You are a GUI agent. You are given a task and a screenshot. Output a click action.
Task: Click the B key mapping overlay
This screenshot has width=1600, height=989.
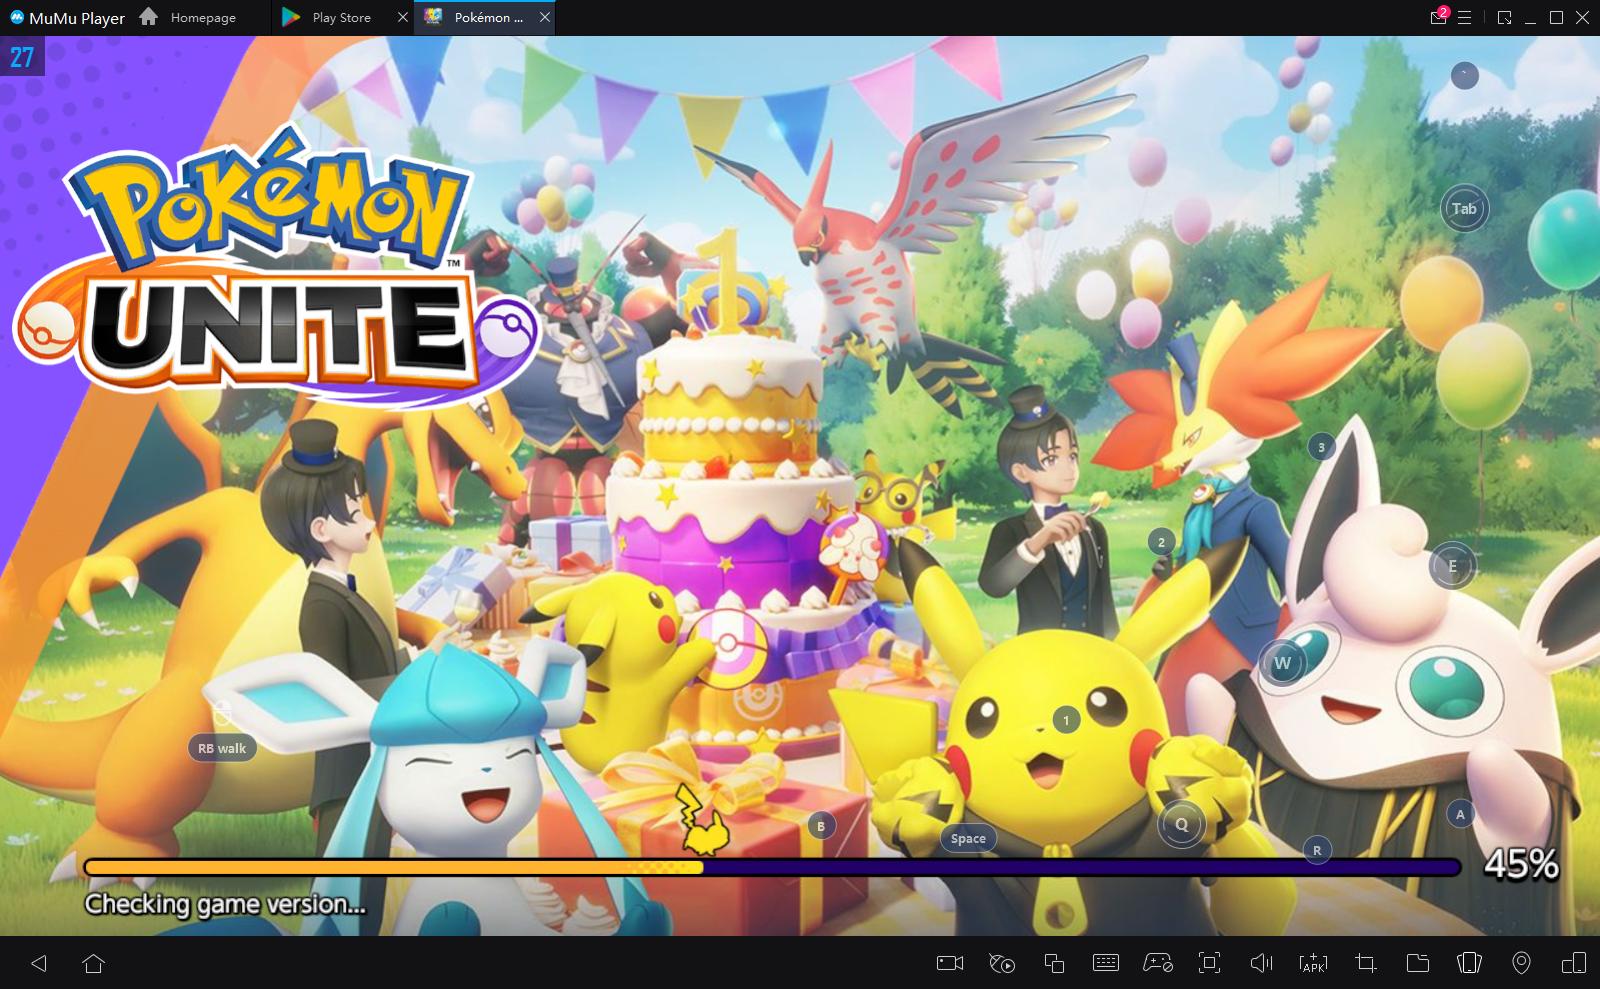pyautogui.click(x=821, y=826)
